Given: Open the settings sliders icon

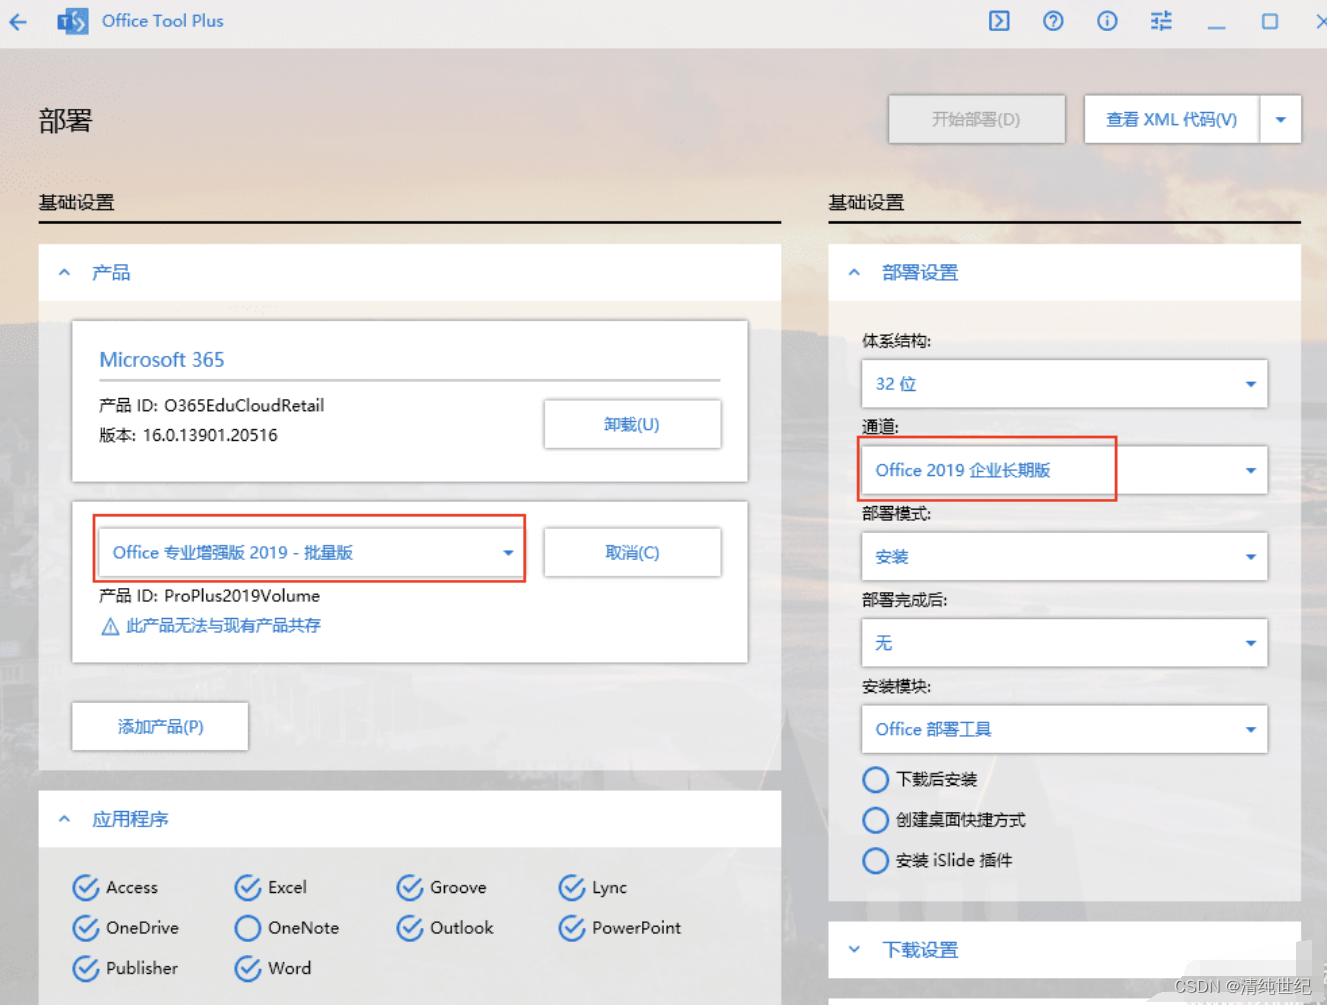Looking at the screenshot, I should tap(1161, 21).
